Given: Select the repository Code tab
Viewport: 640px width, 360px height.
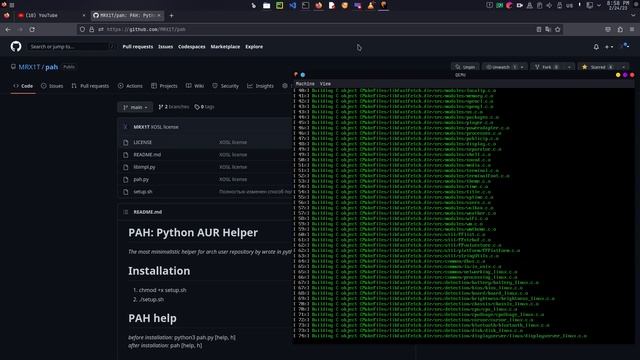Looking at the screenshot, I should (23, 86).
